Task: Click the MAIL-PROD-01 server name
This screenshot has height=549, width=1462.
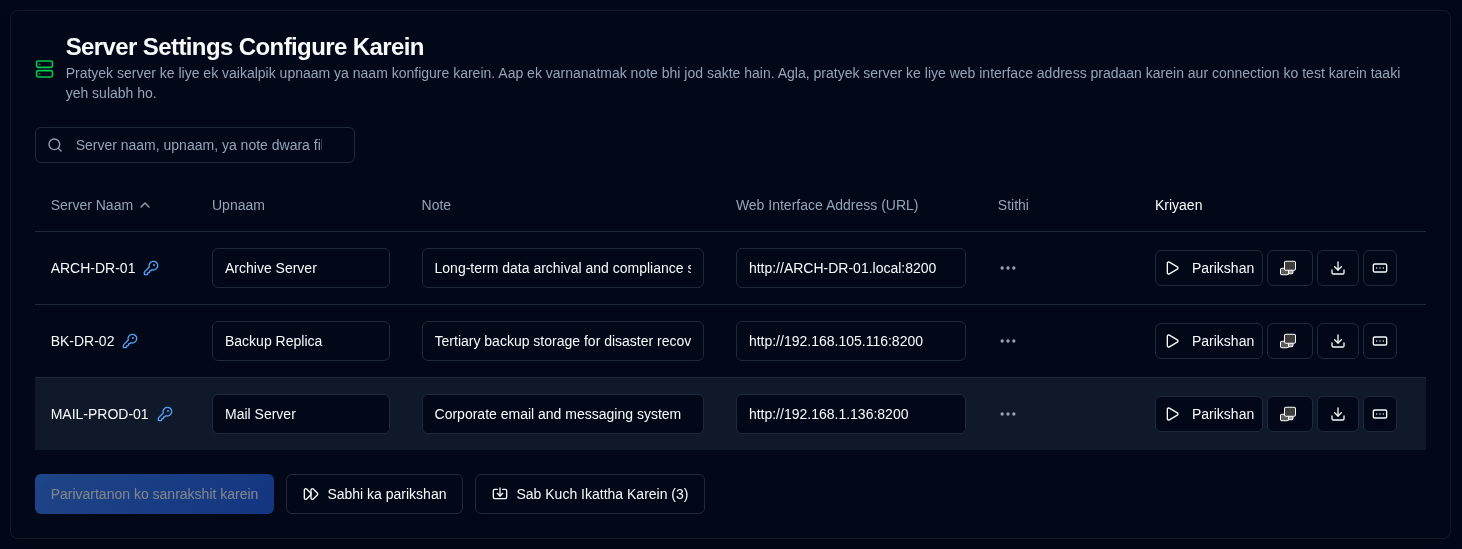Action: click(x=100, y=414)
